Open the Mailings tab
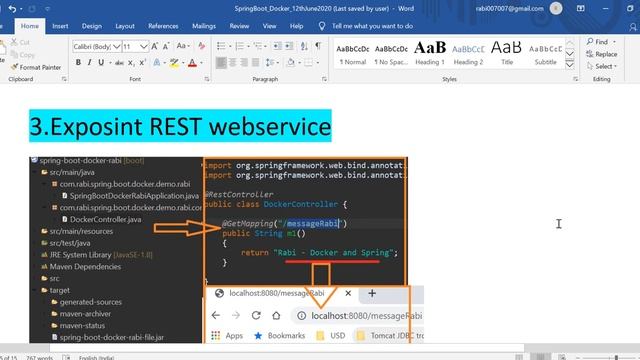This screenshot has width=640, height=360. [x=204, y=26]
